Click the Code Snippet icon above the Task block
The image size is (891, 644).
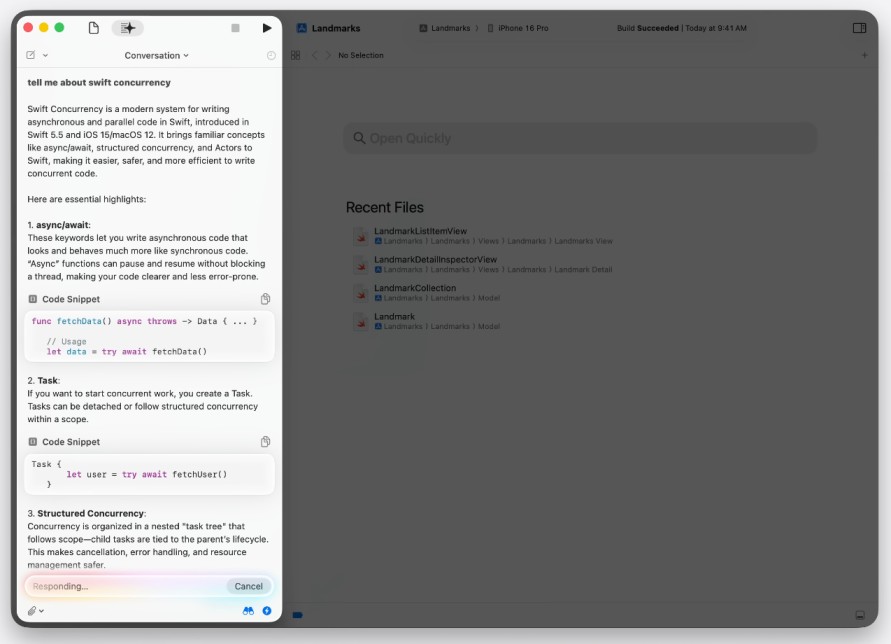33,442
